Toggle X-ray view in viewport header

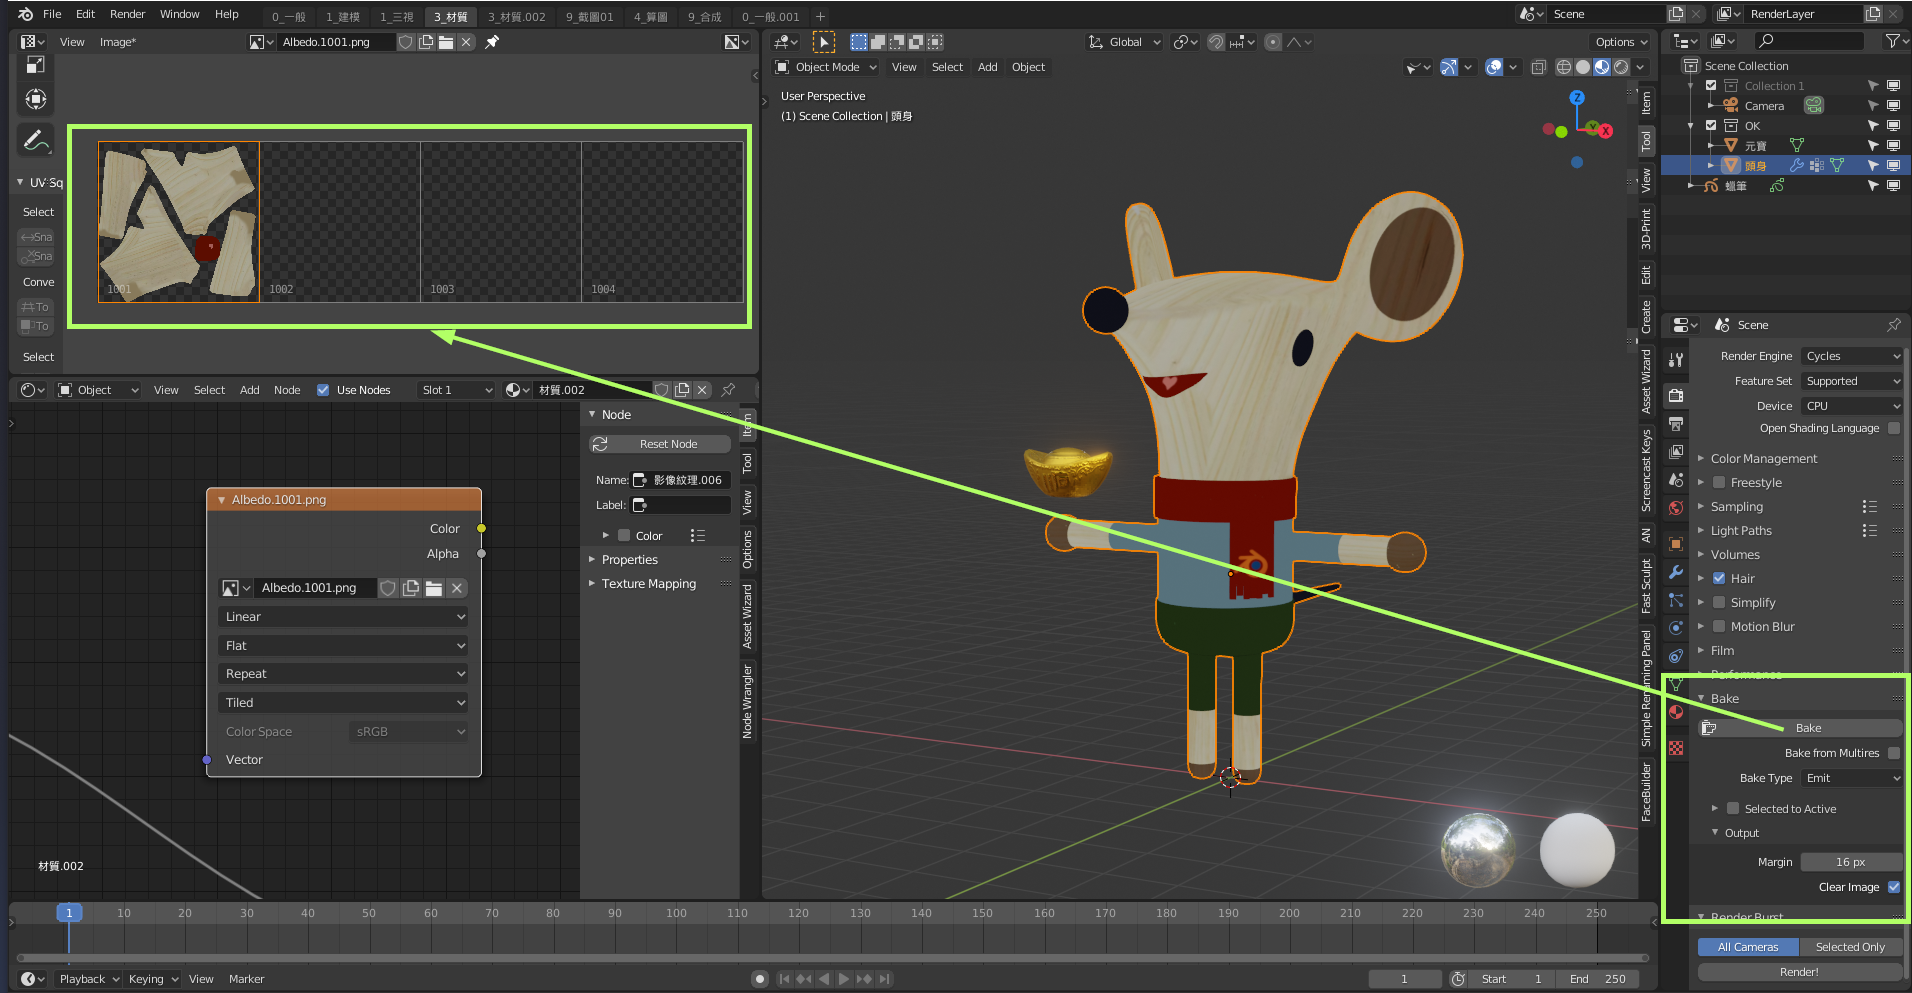click(1538, 67)
